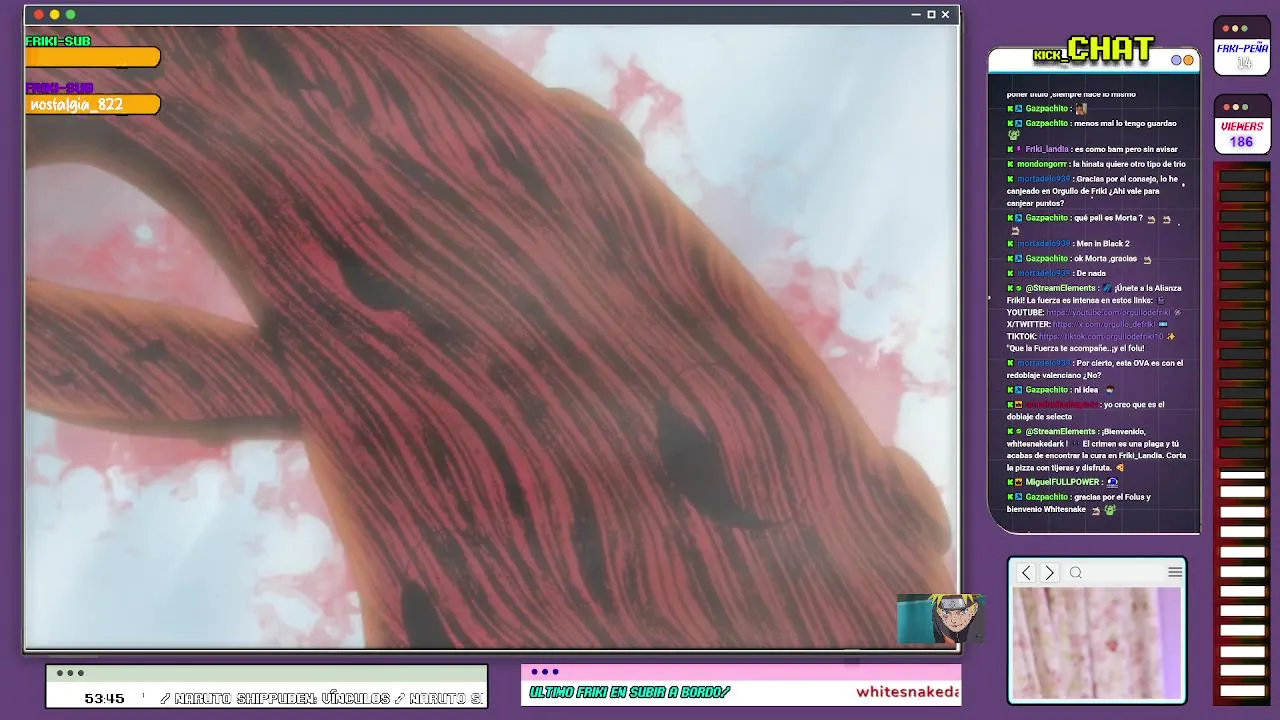Click the traffic-light dots on the Viewers widget

coord(1235,107)
